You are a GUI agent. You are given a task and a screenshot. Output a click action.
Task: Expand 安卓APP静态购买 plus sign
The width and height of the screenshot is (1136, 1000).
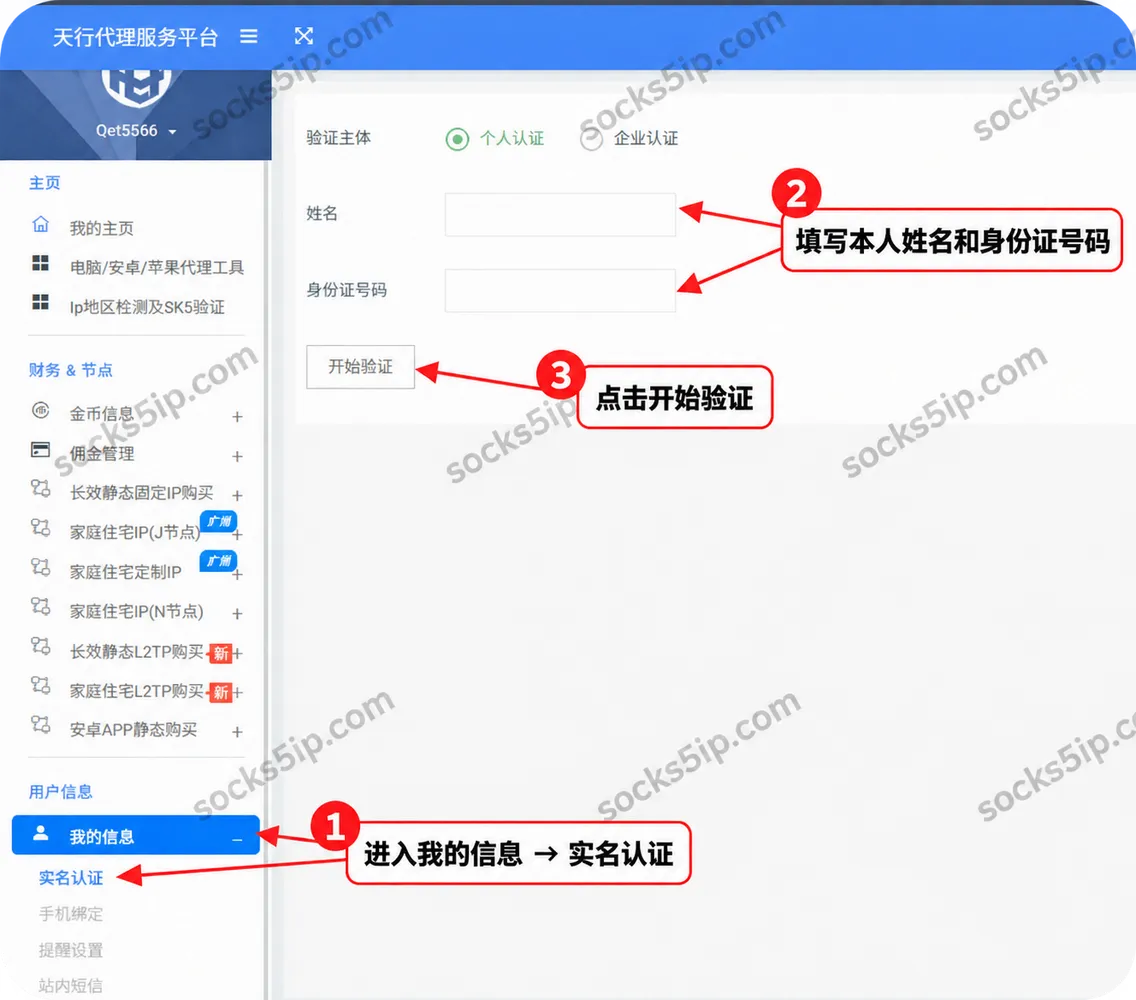237,732
